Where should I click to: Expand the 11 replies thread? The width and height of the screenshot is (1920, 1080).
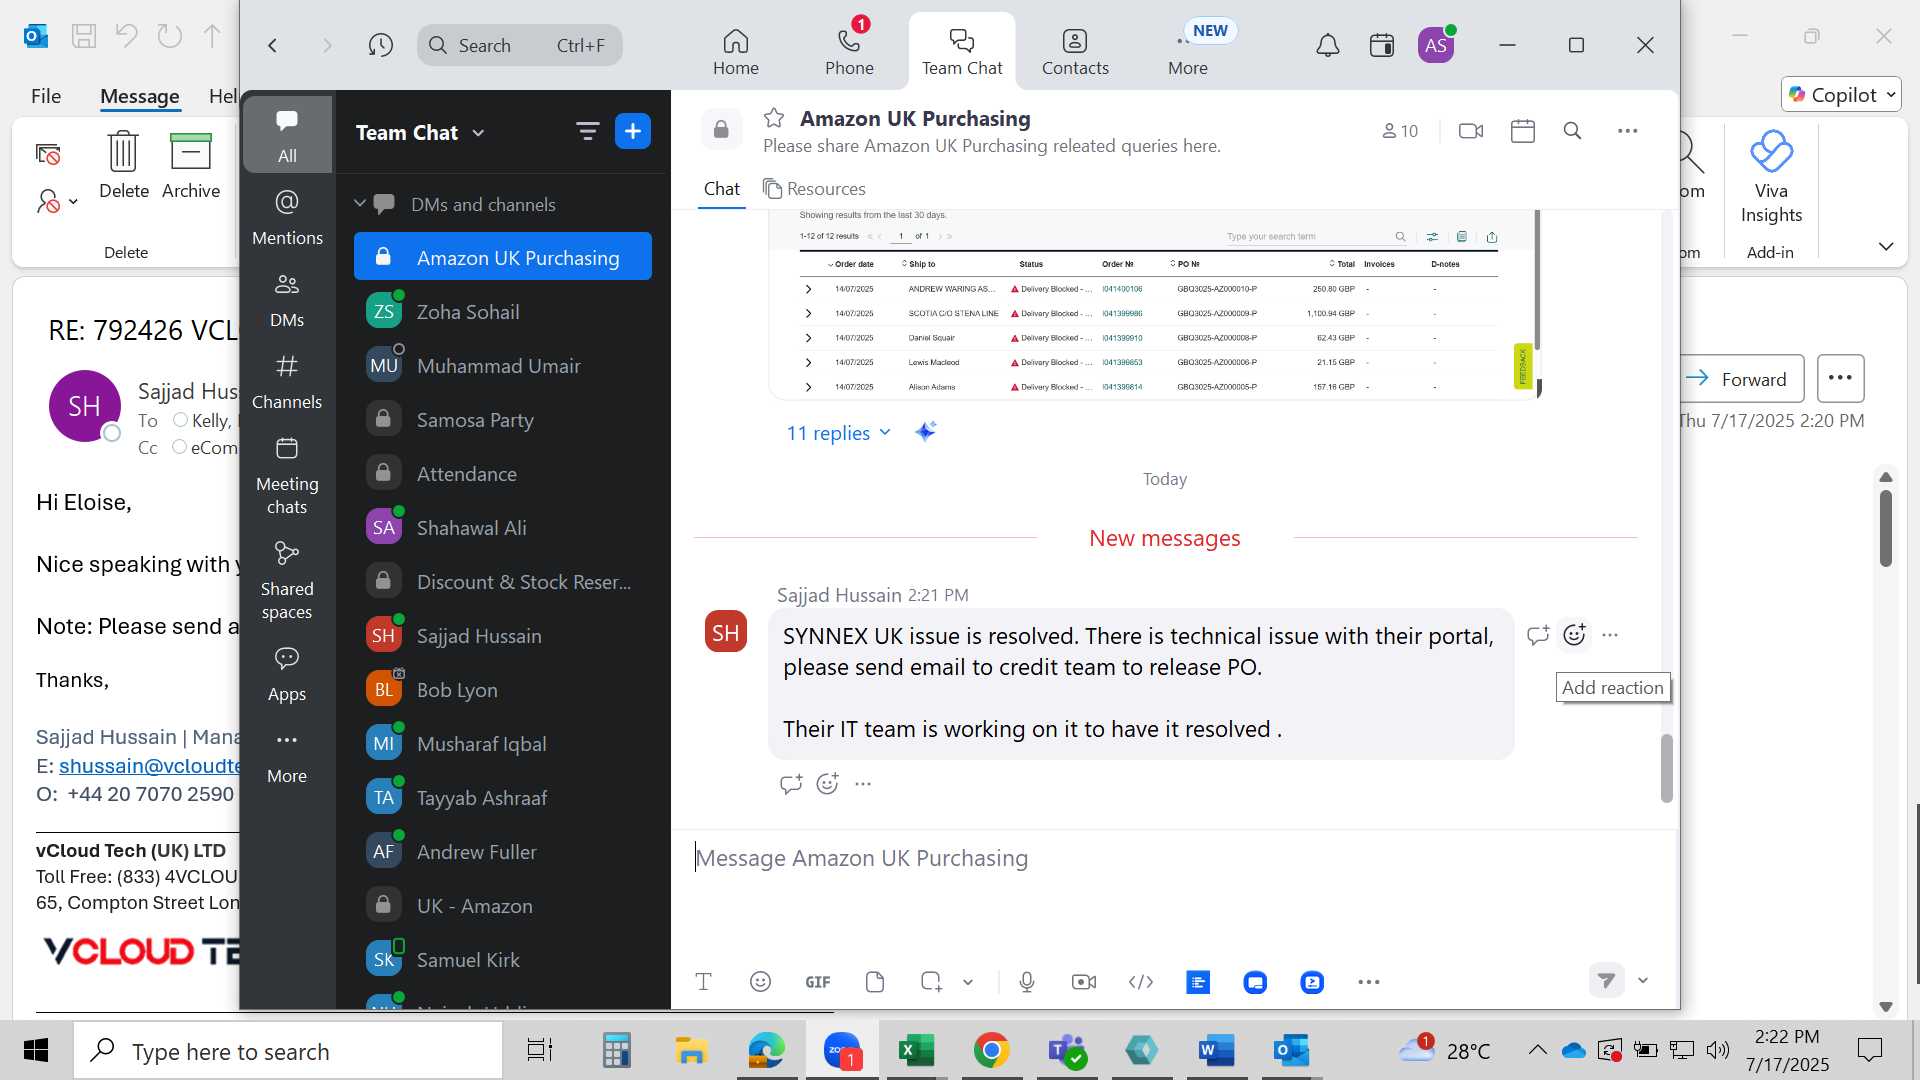[x=838, y=433]
